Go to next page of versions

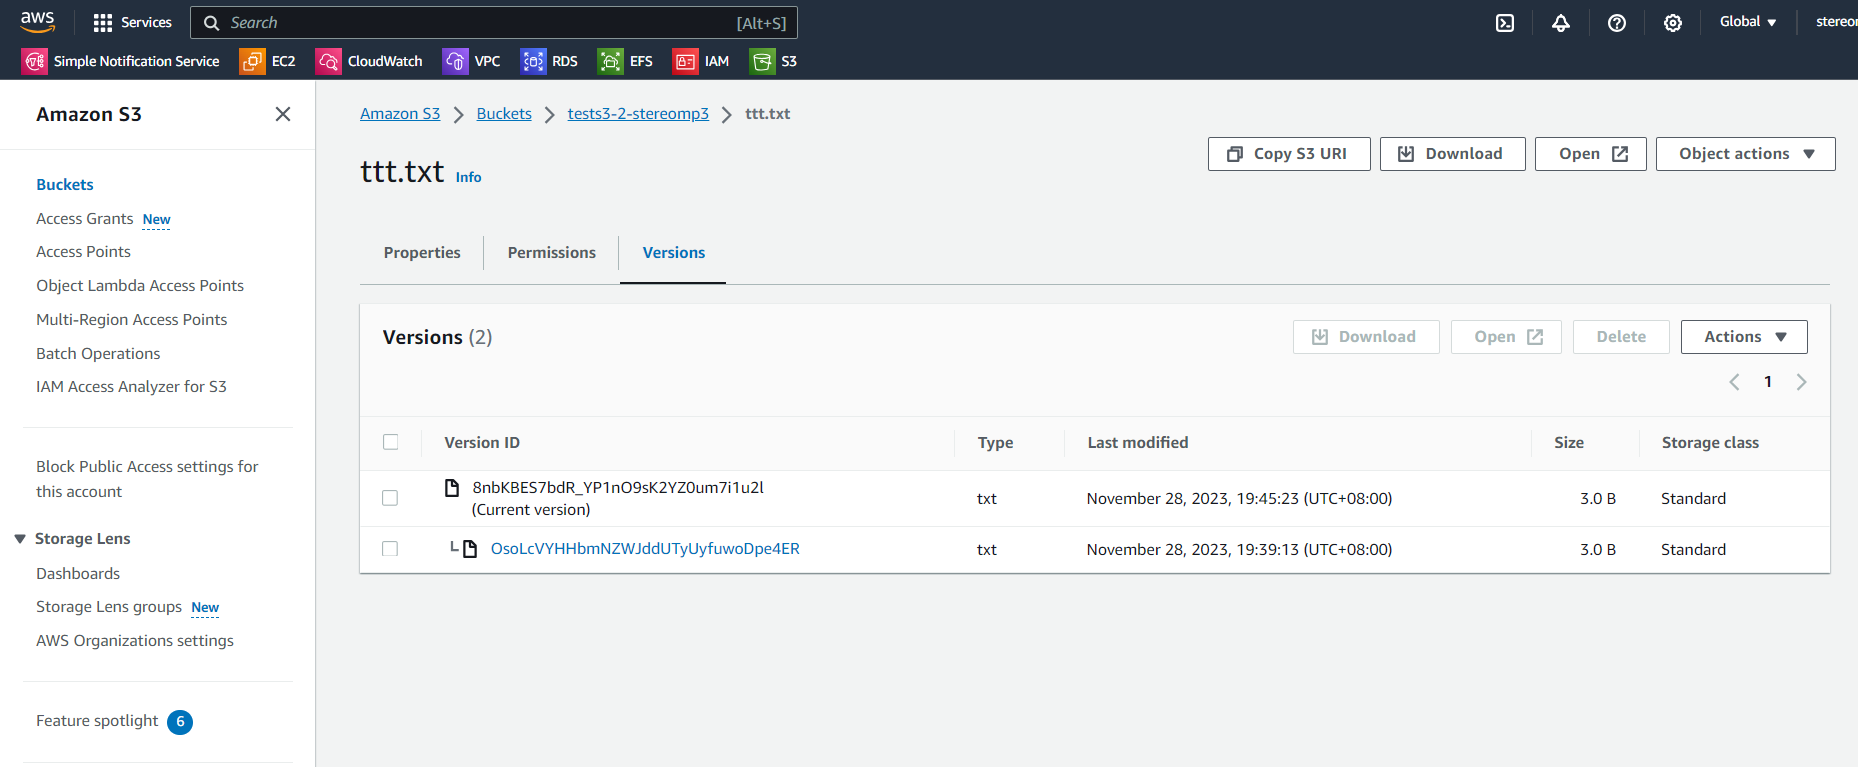pos(1802,382)
